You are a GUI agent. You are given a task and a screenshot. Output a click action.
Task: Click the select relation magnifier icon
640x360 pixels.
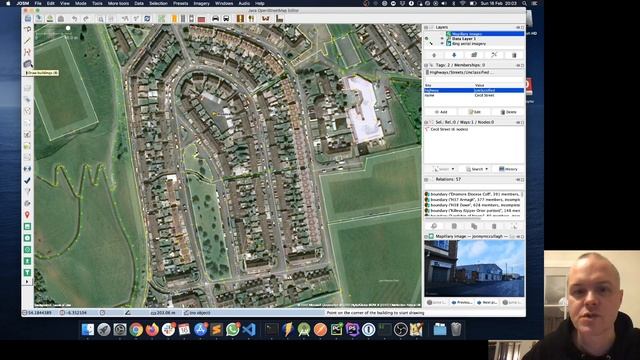[x=434, y=226]
